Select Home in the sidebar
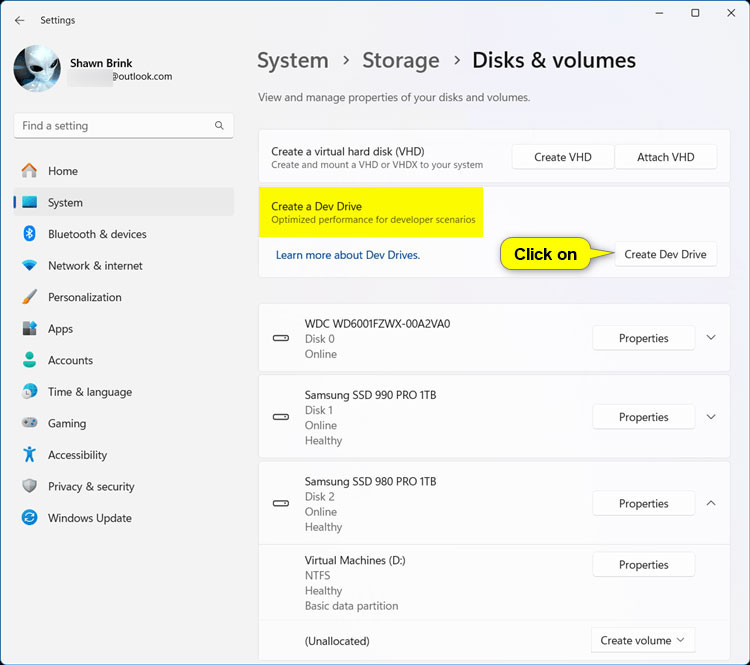 pos(123,171)
